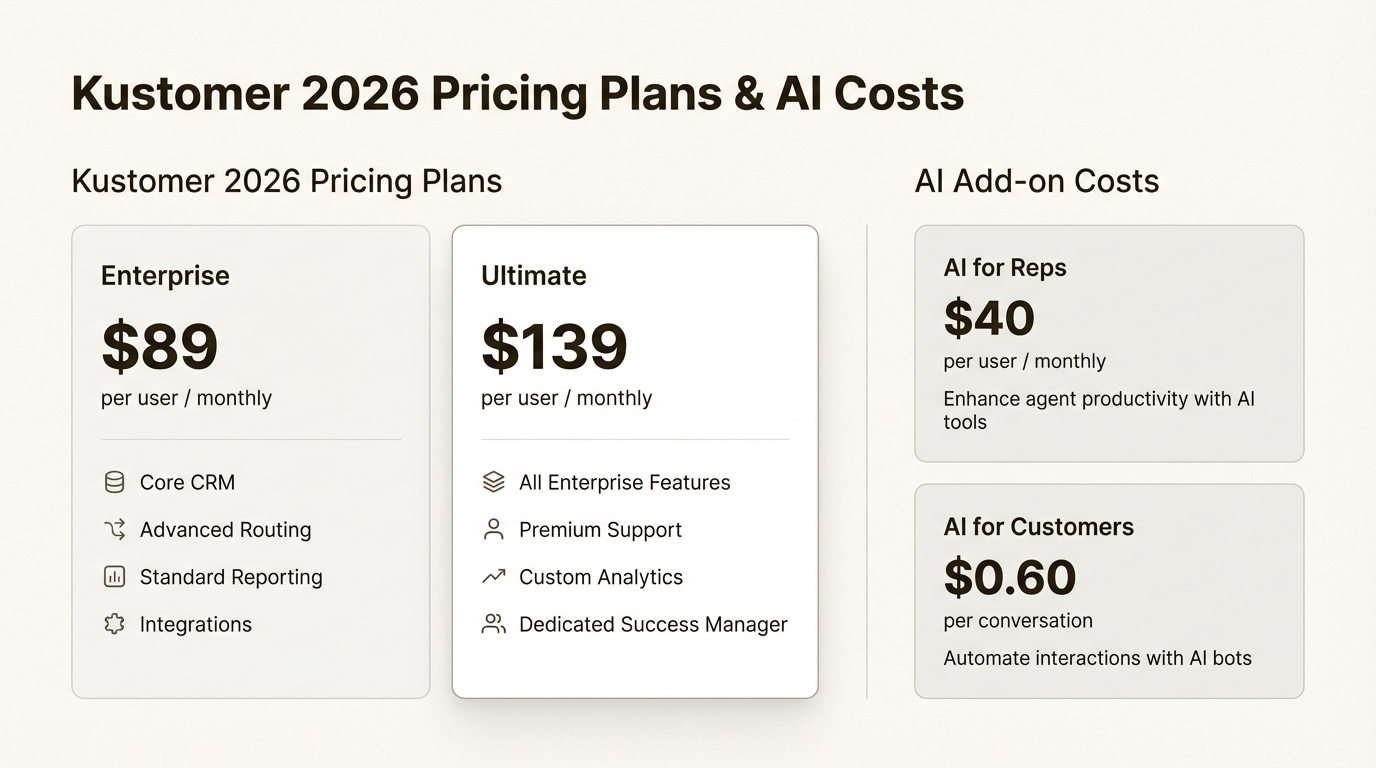Click the $139 Ultimate price

(x=554, y=346)
